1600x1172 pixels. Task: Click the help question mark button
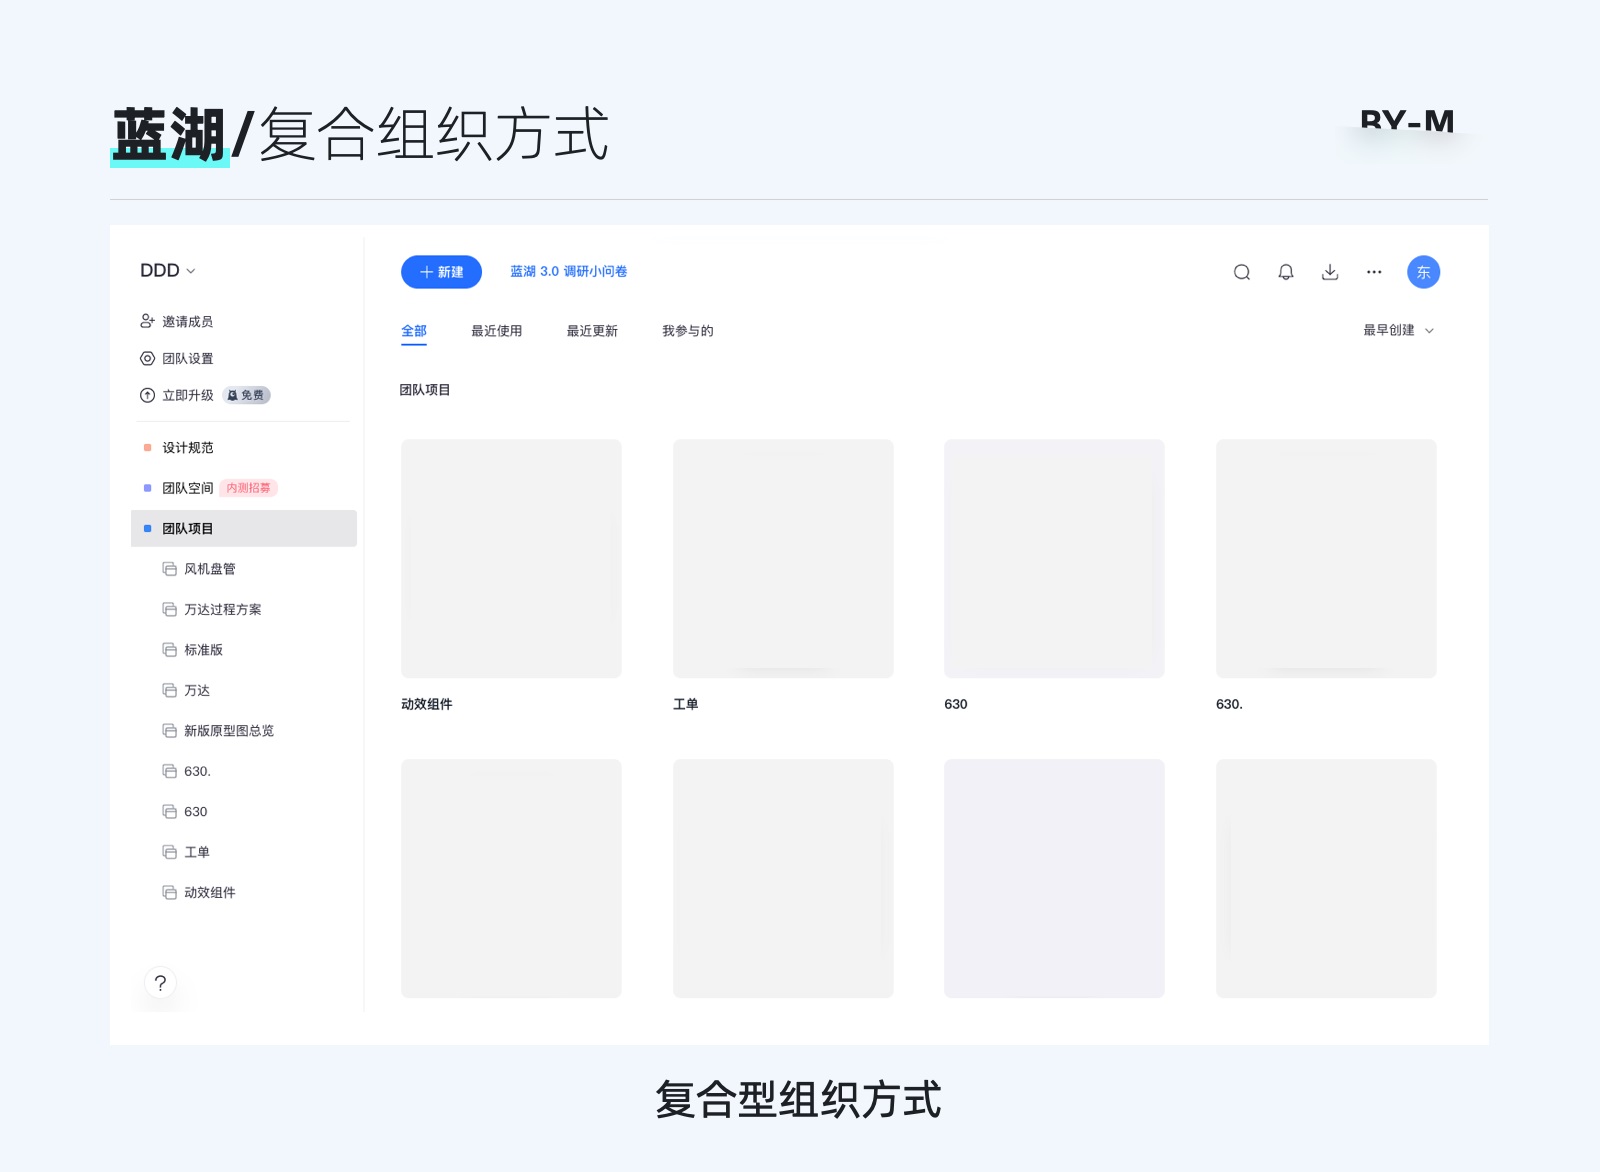coord(160,983)
